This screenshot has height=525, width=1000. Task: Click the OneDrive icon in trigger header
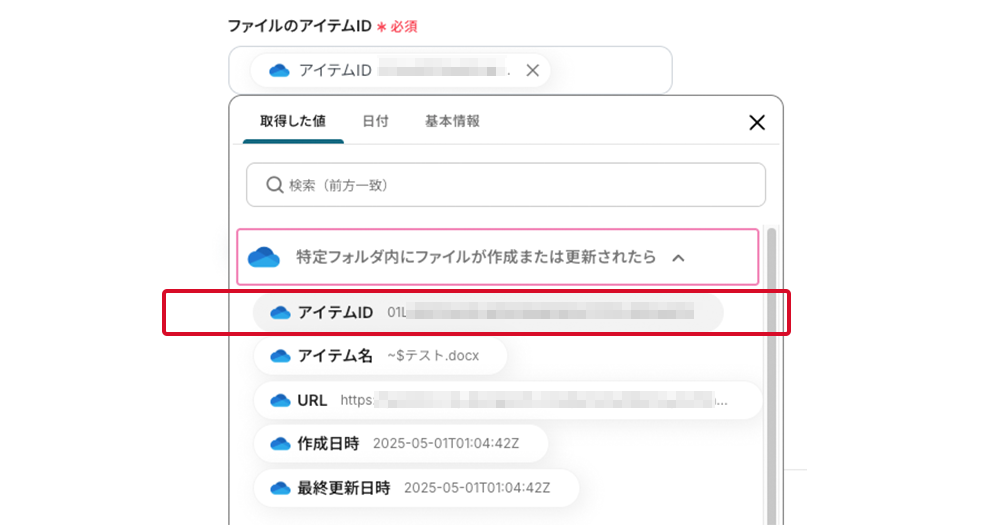[264, 257]
